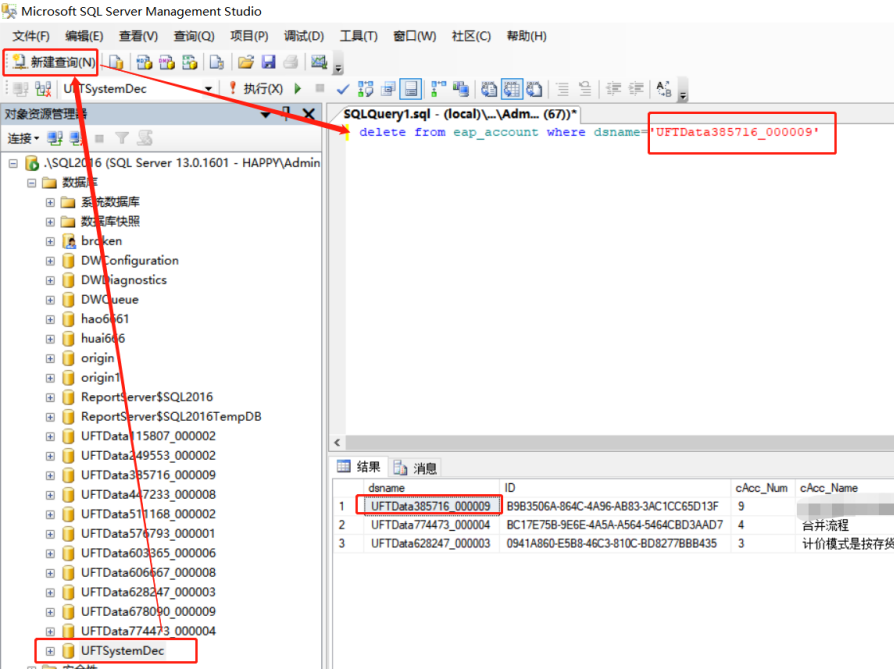
Task: Click the Print icon in toolbar
Action: [x=291, y=62]
